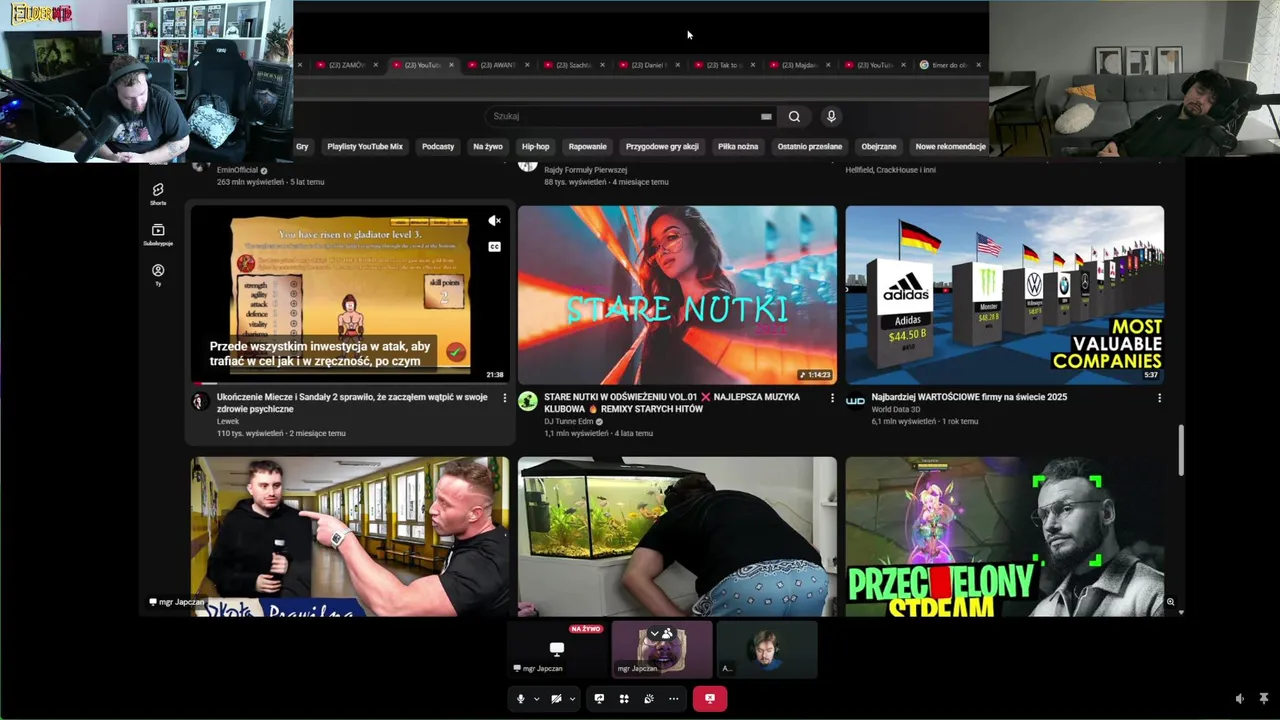The width and height of the screenshot is (1280, 720).
Task: Expand Discord camera options arrow
Action: coord(572,699)
